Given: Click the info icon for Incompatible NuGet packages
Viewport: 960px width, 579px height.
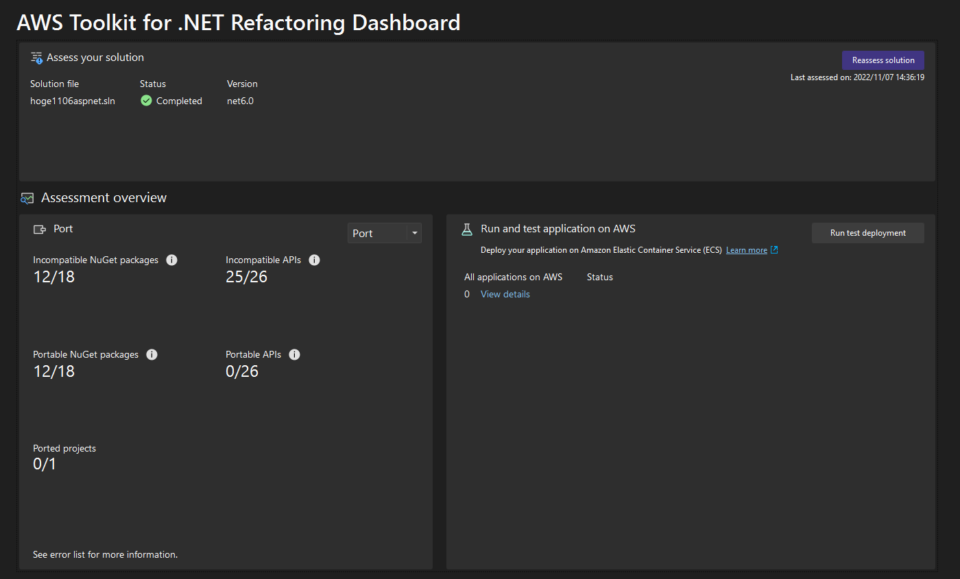Looking at the screenshot, I should [170, 259].
